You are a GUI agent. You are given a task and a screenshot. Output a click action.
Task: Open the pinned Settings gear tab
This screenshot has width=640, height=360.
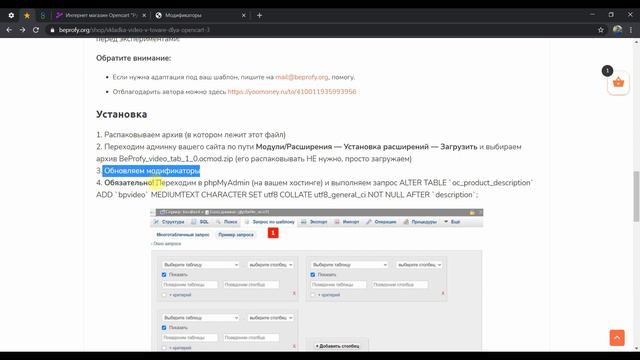(x=11, y=15)
